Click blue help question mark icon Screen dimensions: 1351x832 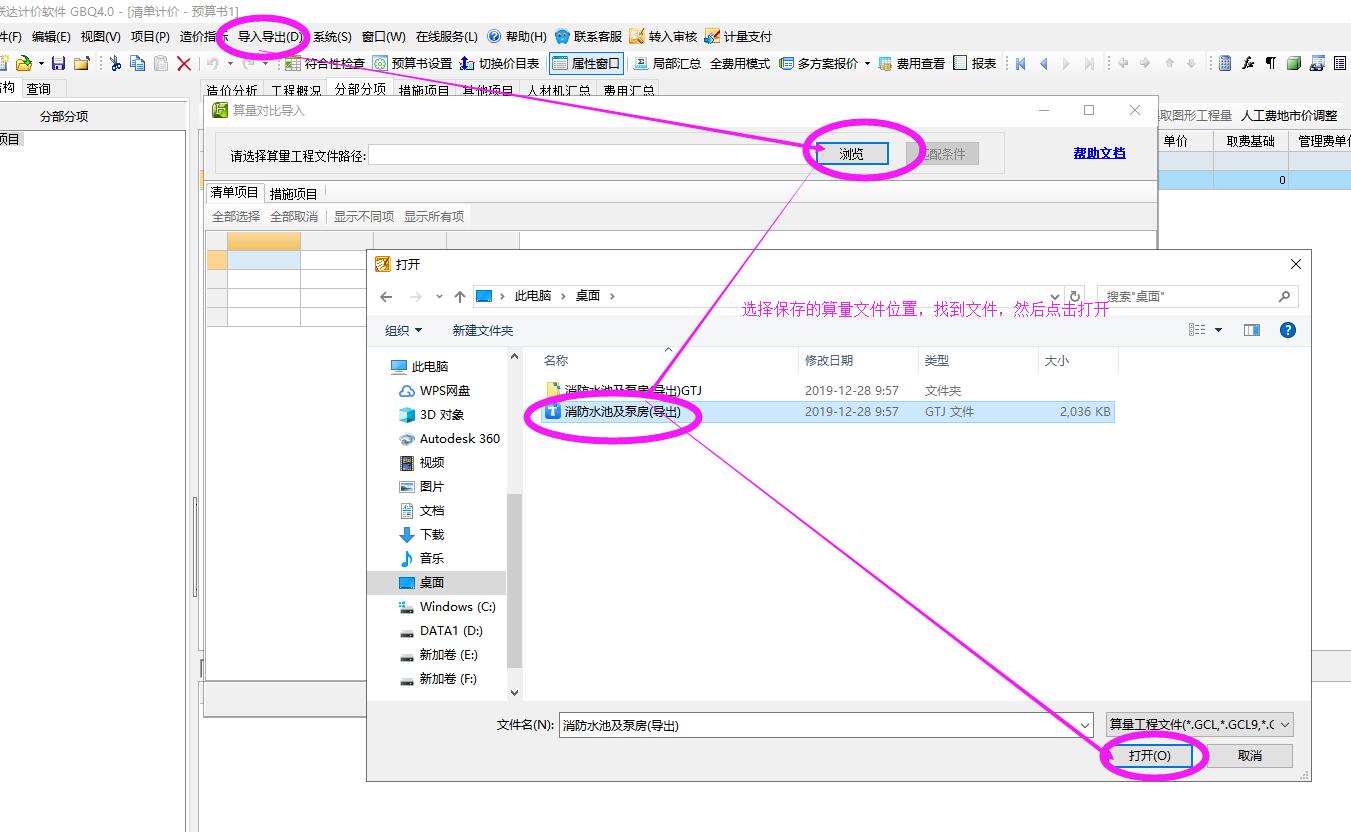tap(1288, 330)
